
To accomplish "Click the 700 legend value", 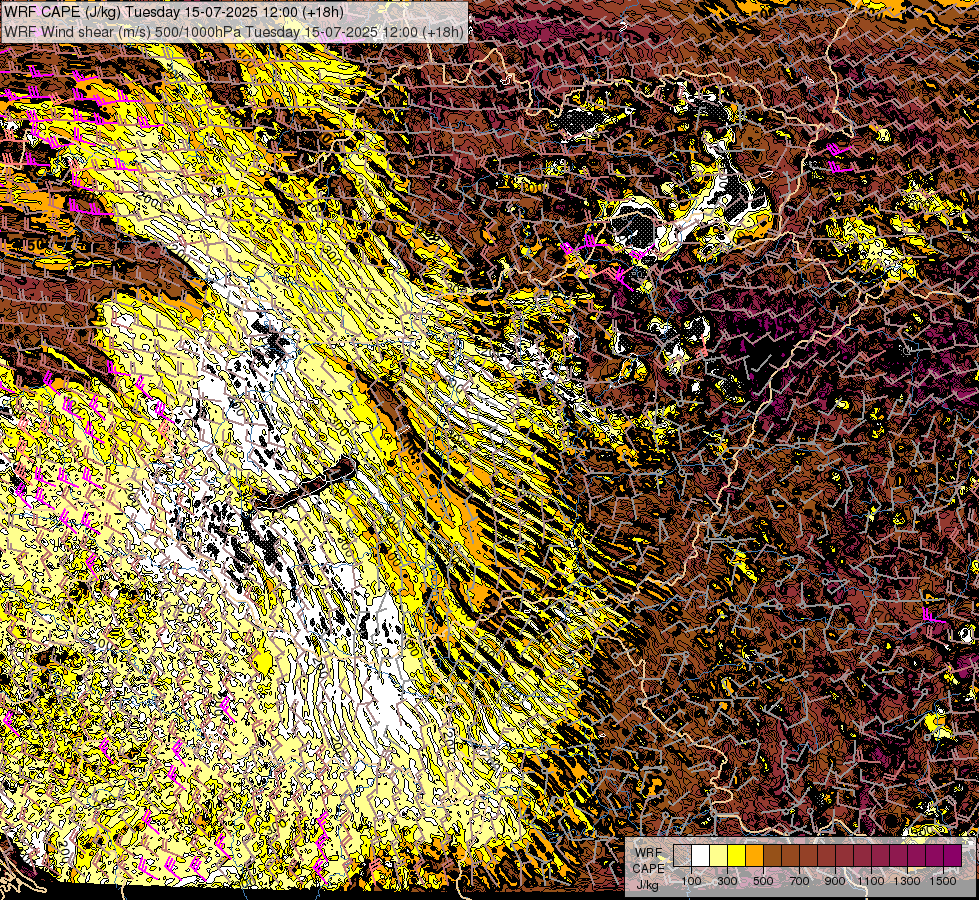I will [x=799, y=881].
